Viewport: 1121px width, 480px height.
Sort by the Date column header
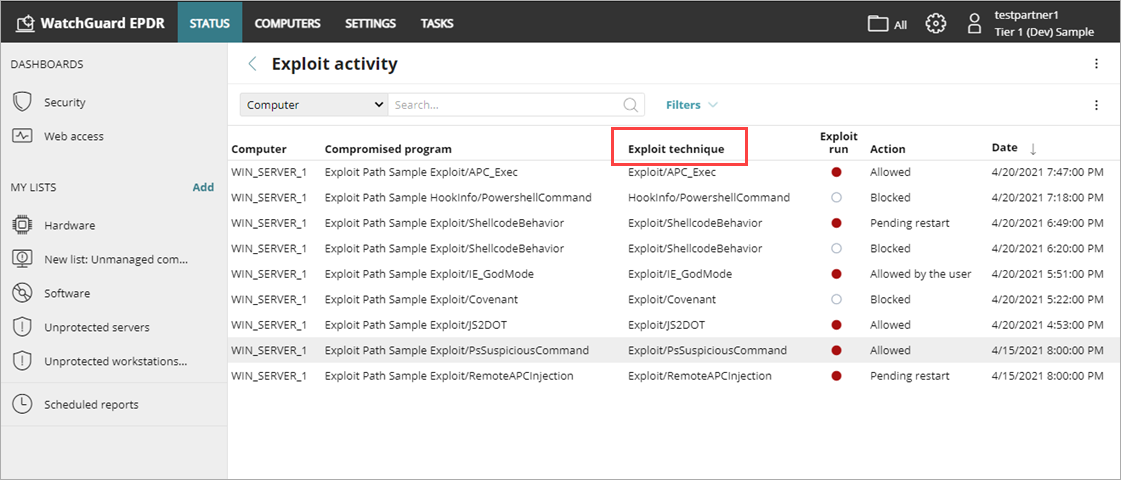tap(1005, 148)
